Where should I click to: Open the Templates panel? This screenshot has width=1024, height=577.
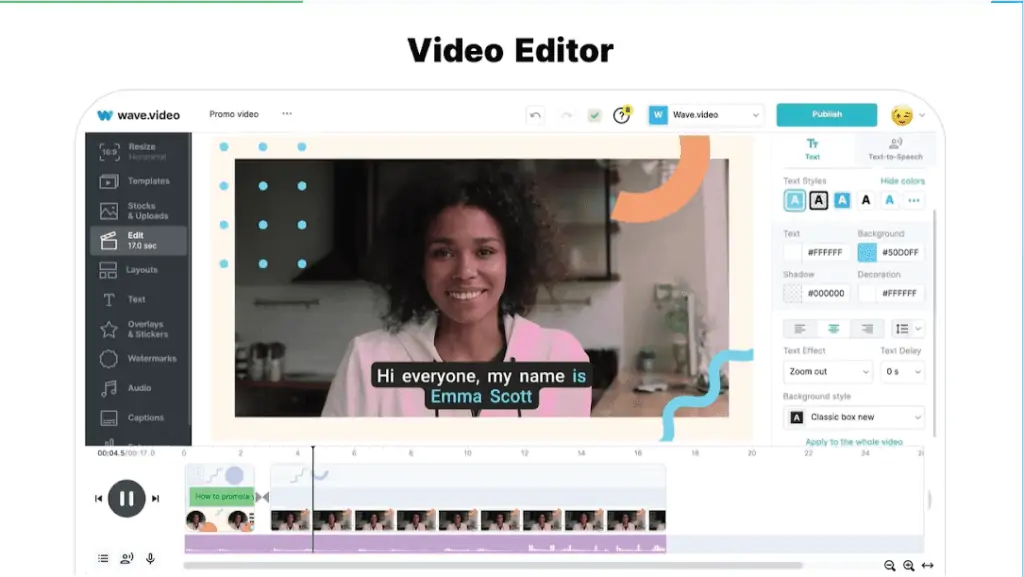140,181
